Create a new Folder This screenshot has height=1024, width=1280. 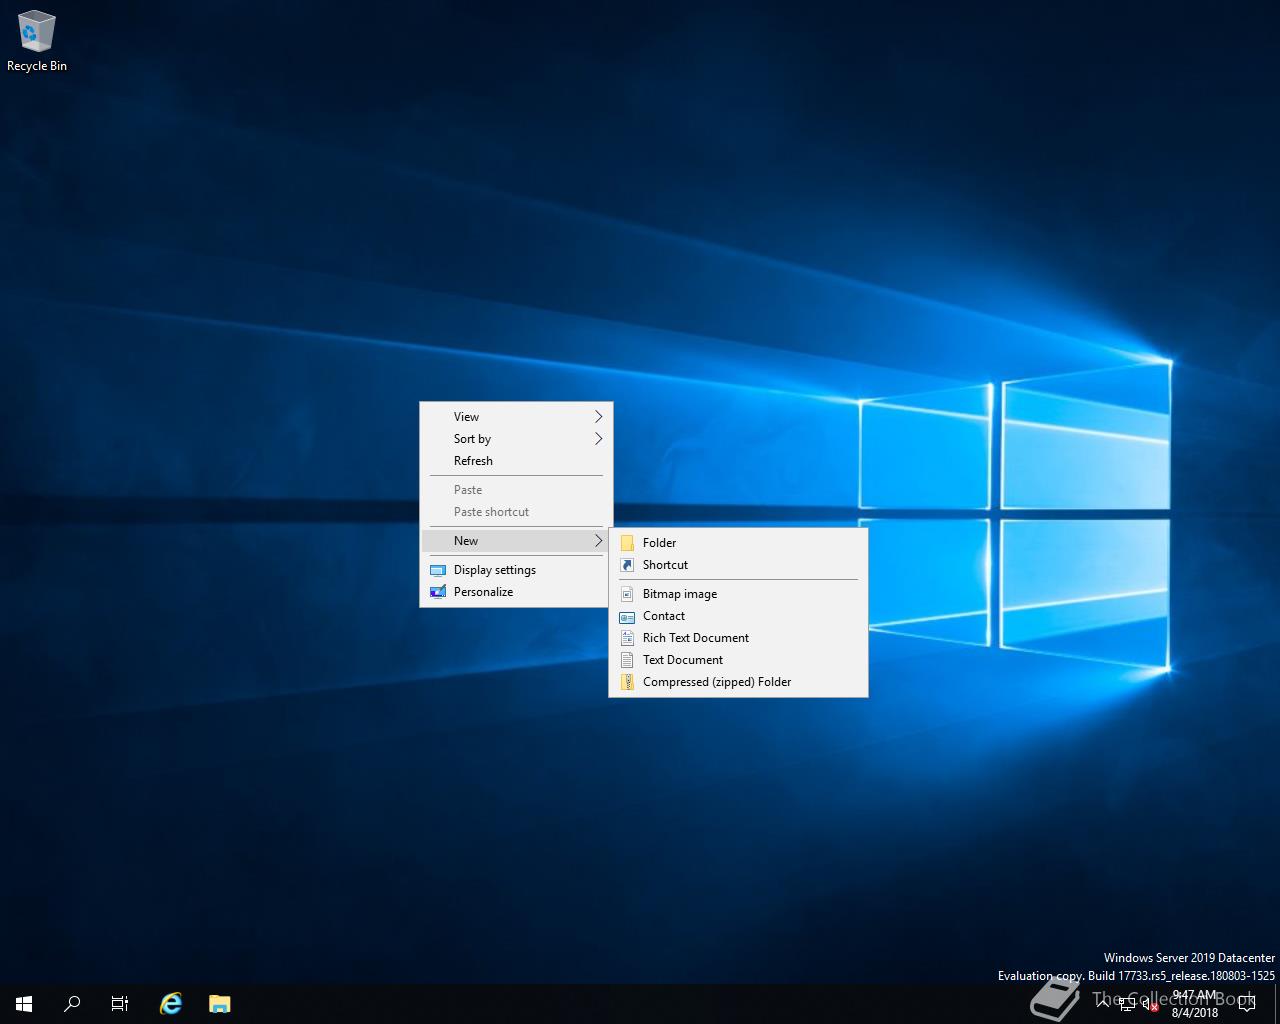[738, 543]
